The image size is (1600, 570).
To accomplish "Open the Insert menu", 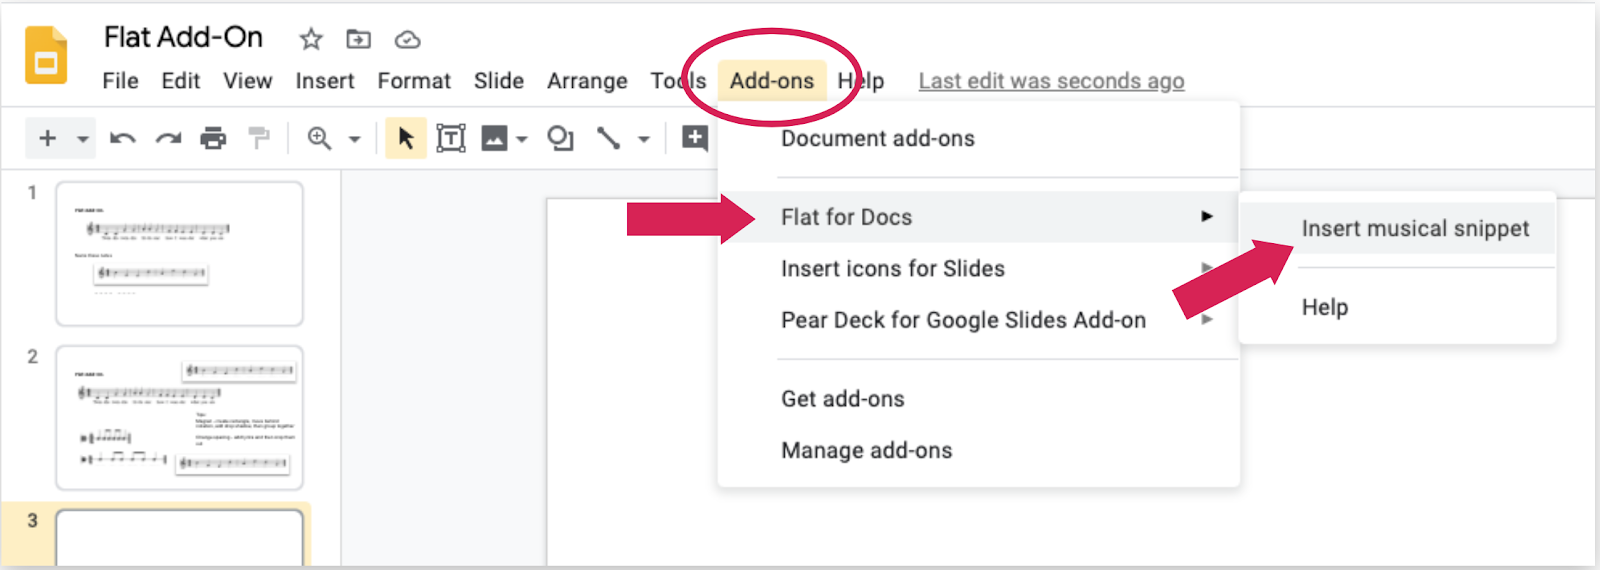I will [325, 81].
